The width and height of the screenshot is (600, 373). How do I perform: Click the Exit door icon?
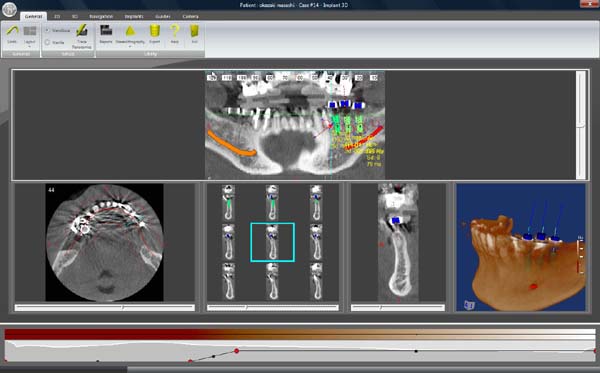[194, 31]
